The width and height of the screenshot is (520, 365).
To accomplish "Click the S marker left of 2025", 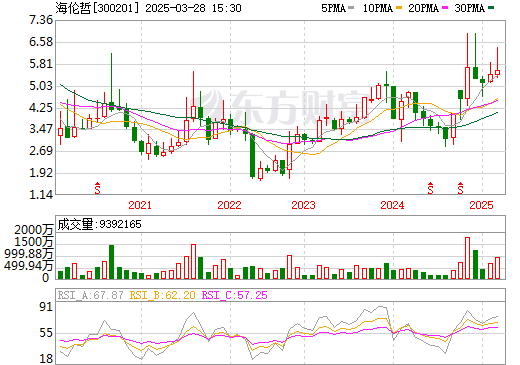I will click(x=460, y=188).
